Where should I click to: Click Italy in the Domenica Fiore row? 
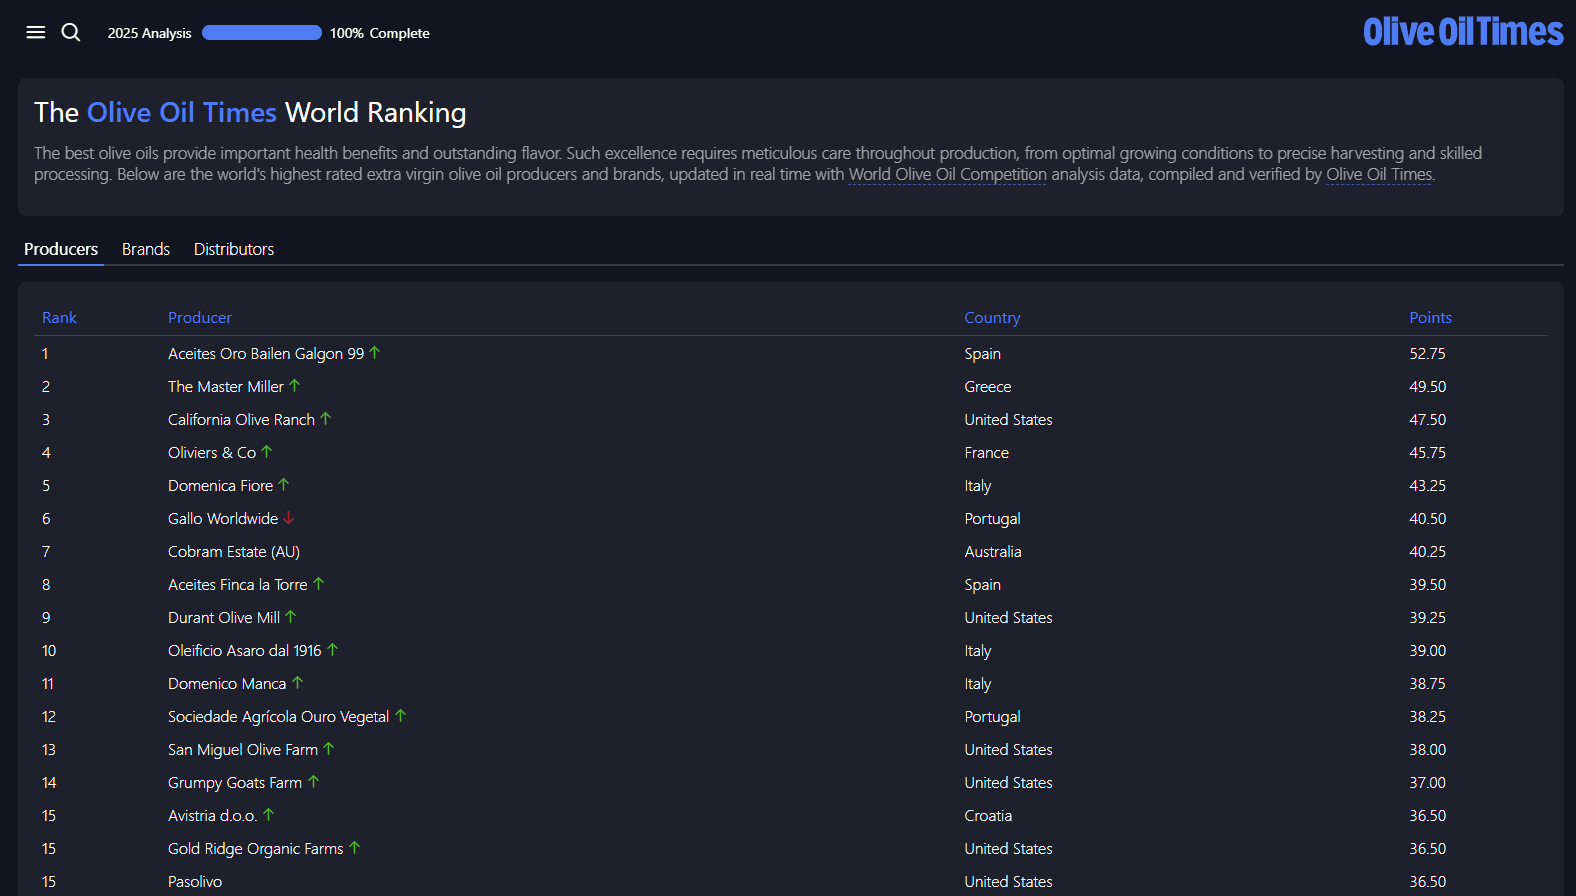click(x=978, y=486)
